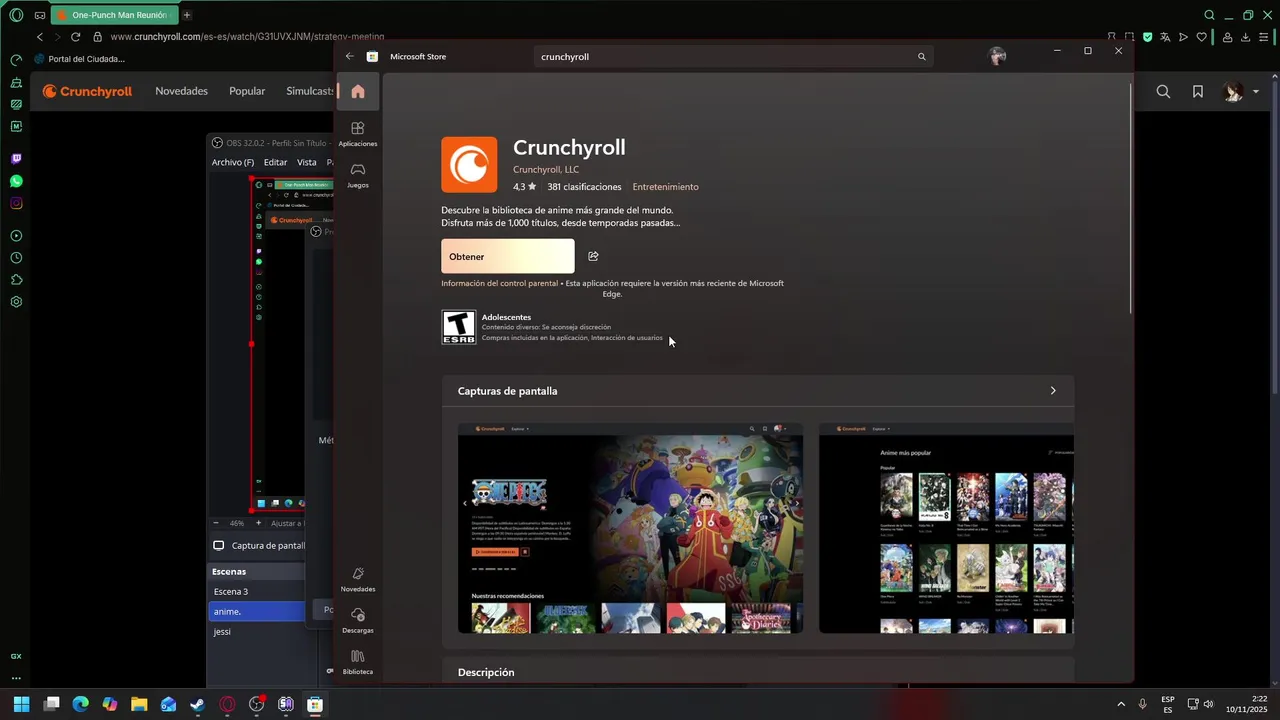Open Portal del Ciudadano bookmark

coord(79,59)
